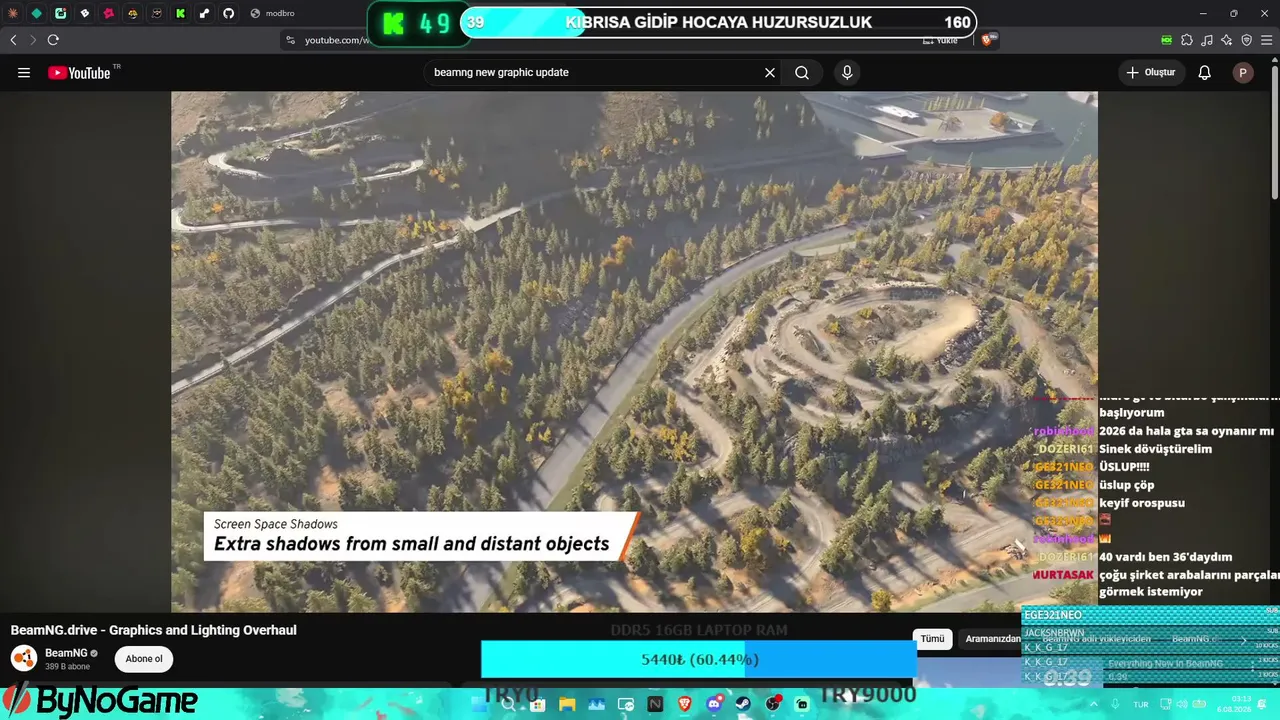The image size is (1280, 720).
Task: Open the Oluştur create menu
Action: point(1151,73)
